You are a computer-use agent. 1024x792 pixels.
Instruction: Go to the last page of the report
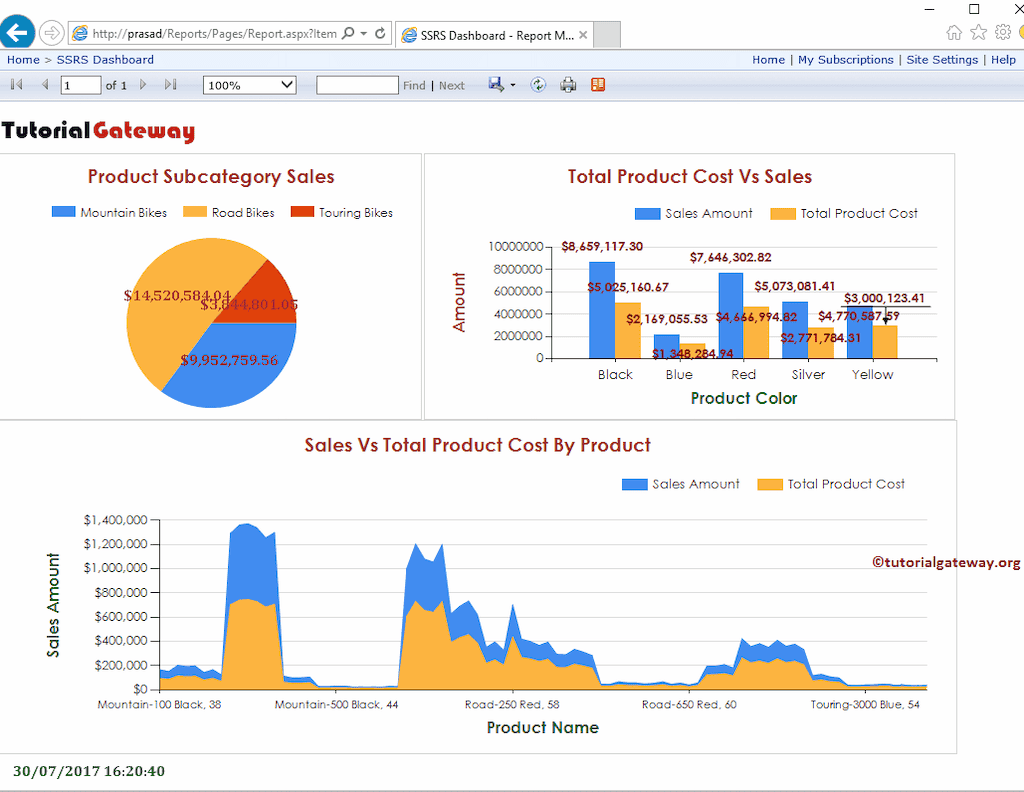[170, 85]
